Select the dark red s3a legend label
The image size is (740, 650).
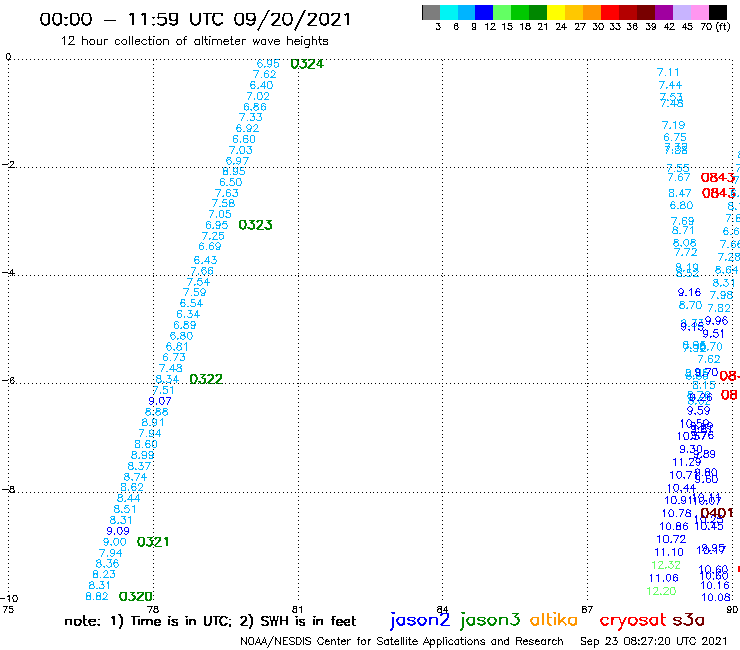click(x=688, y=621)
